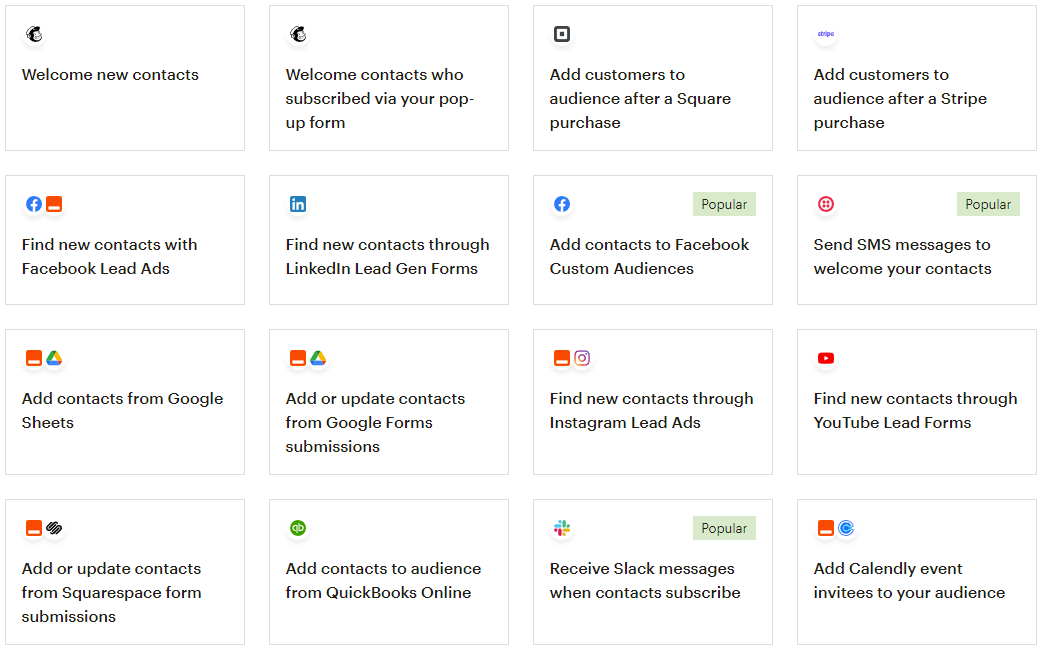Screen dimensions: 1041x646
Task: Click the LinkedIn icon
Action: (x=298, y=204)
